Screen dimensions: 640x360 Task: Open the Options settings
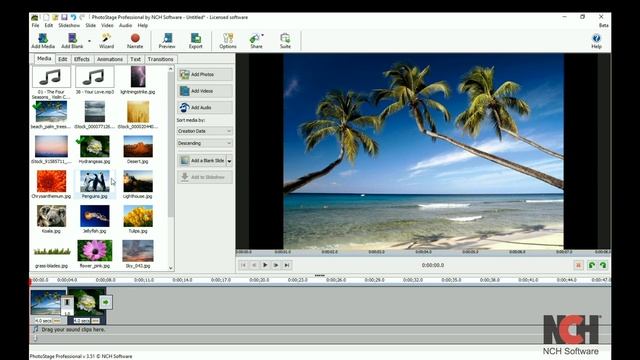click(x=228, y=41)
